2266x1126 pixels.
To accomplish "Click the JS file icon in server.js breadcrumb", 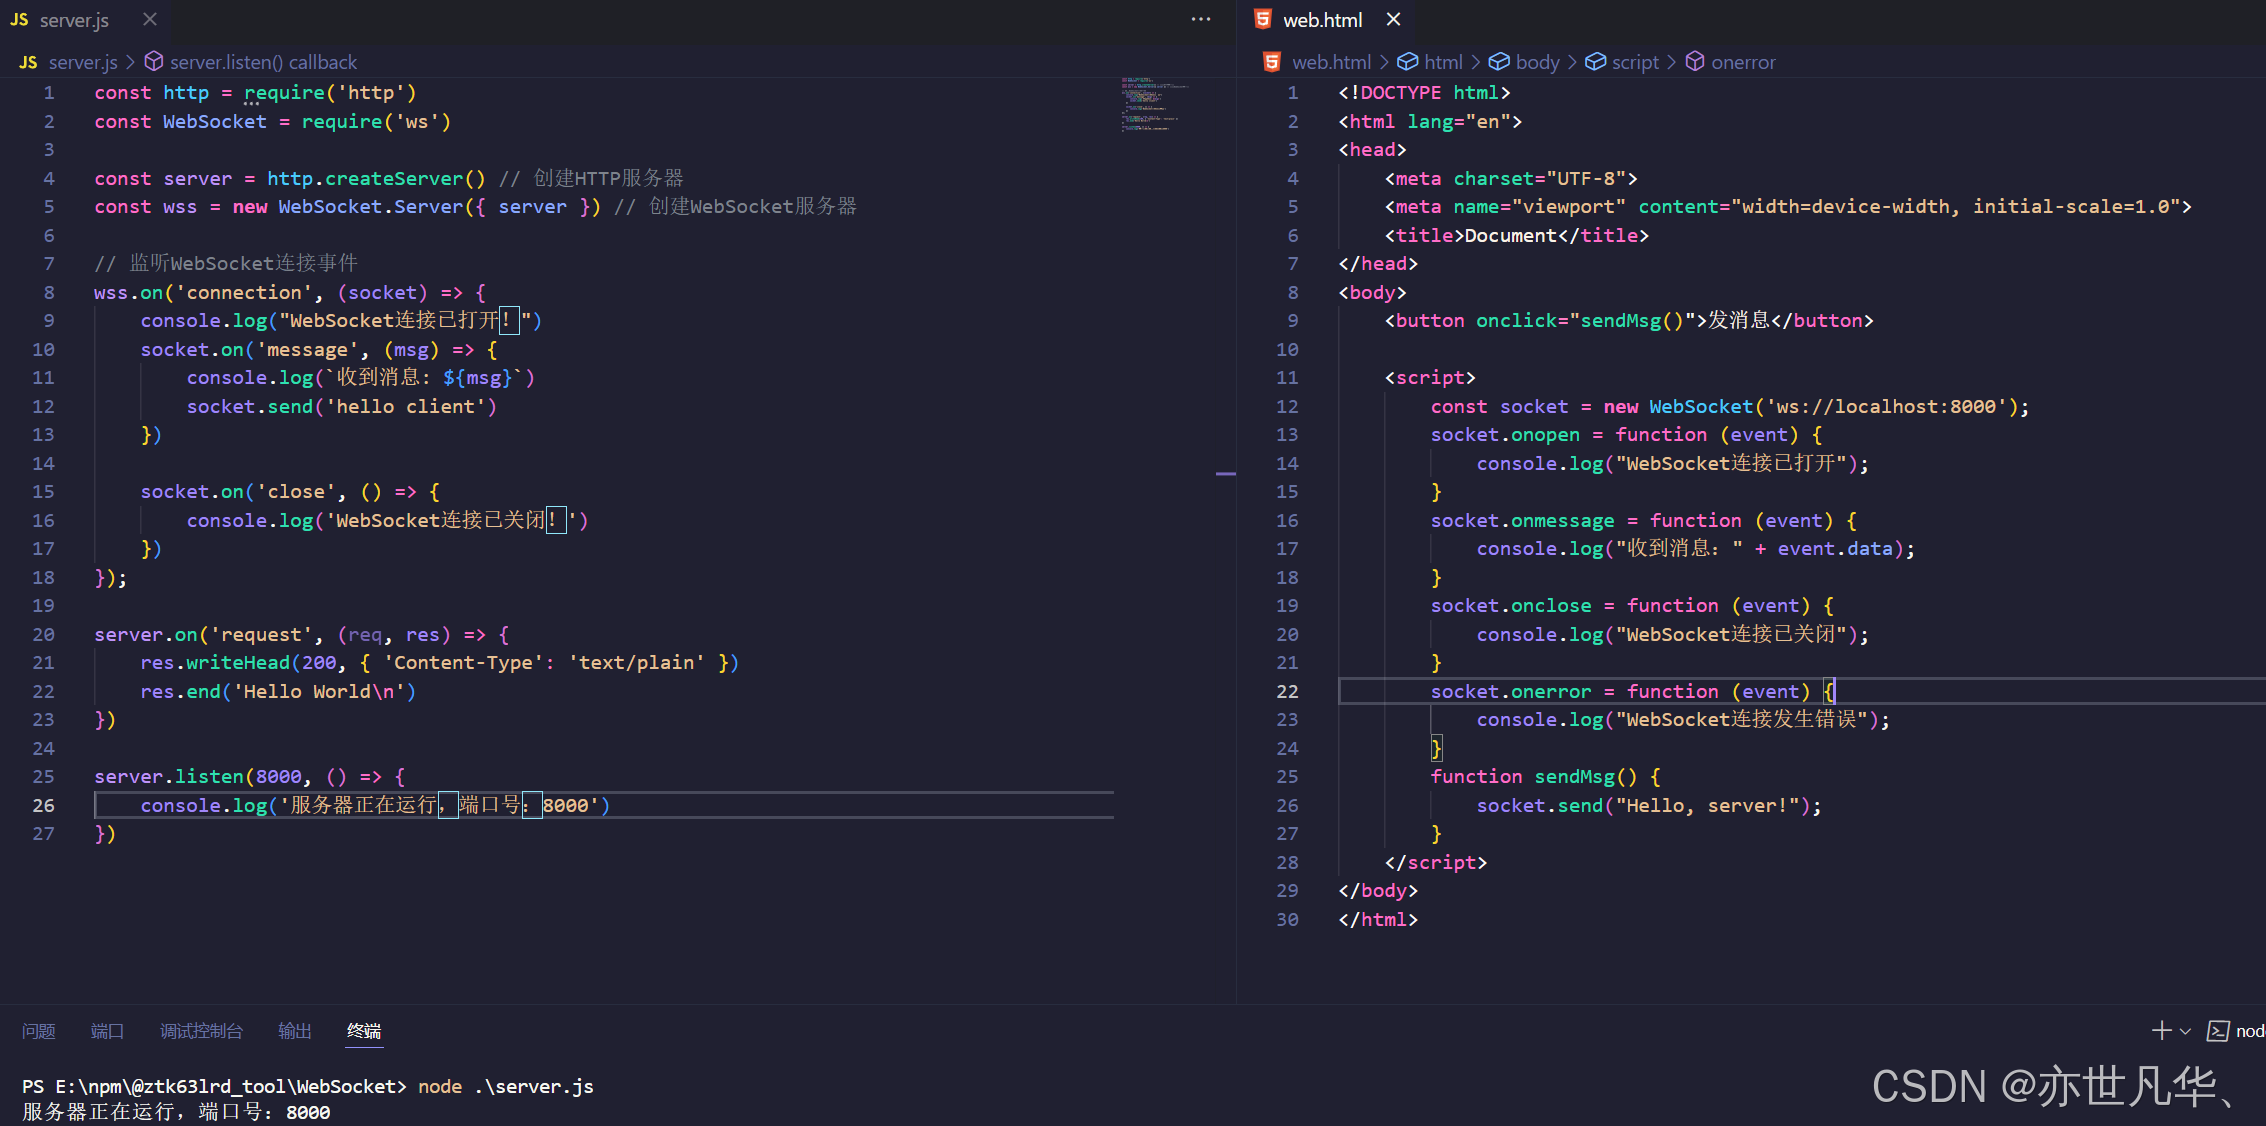I will (x=29, y=62).
